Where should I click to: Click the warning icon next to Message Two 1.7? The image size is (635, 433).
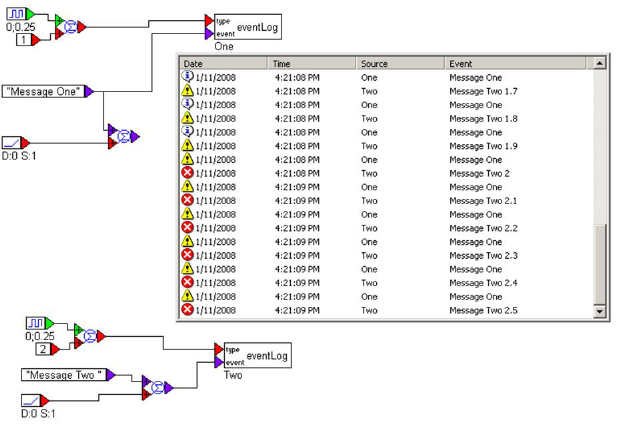(187, 90)
